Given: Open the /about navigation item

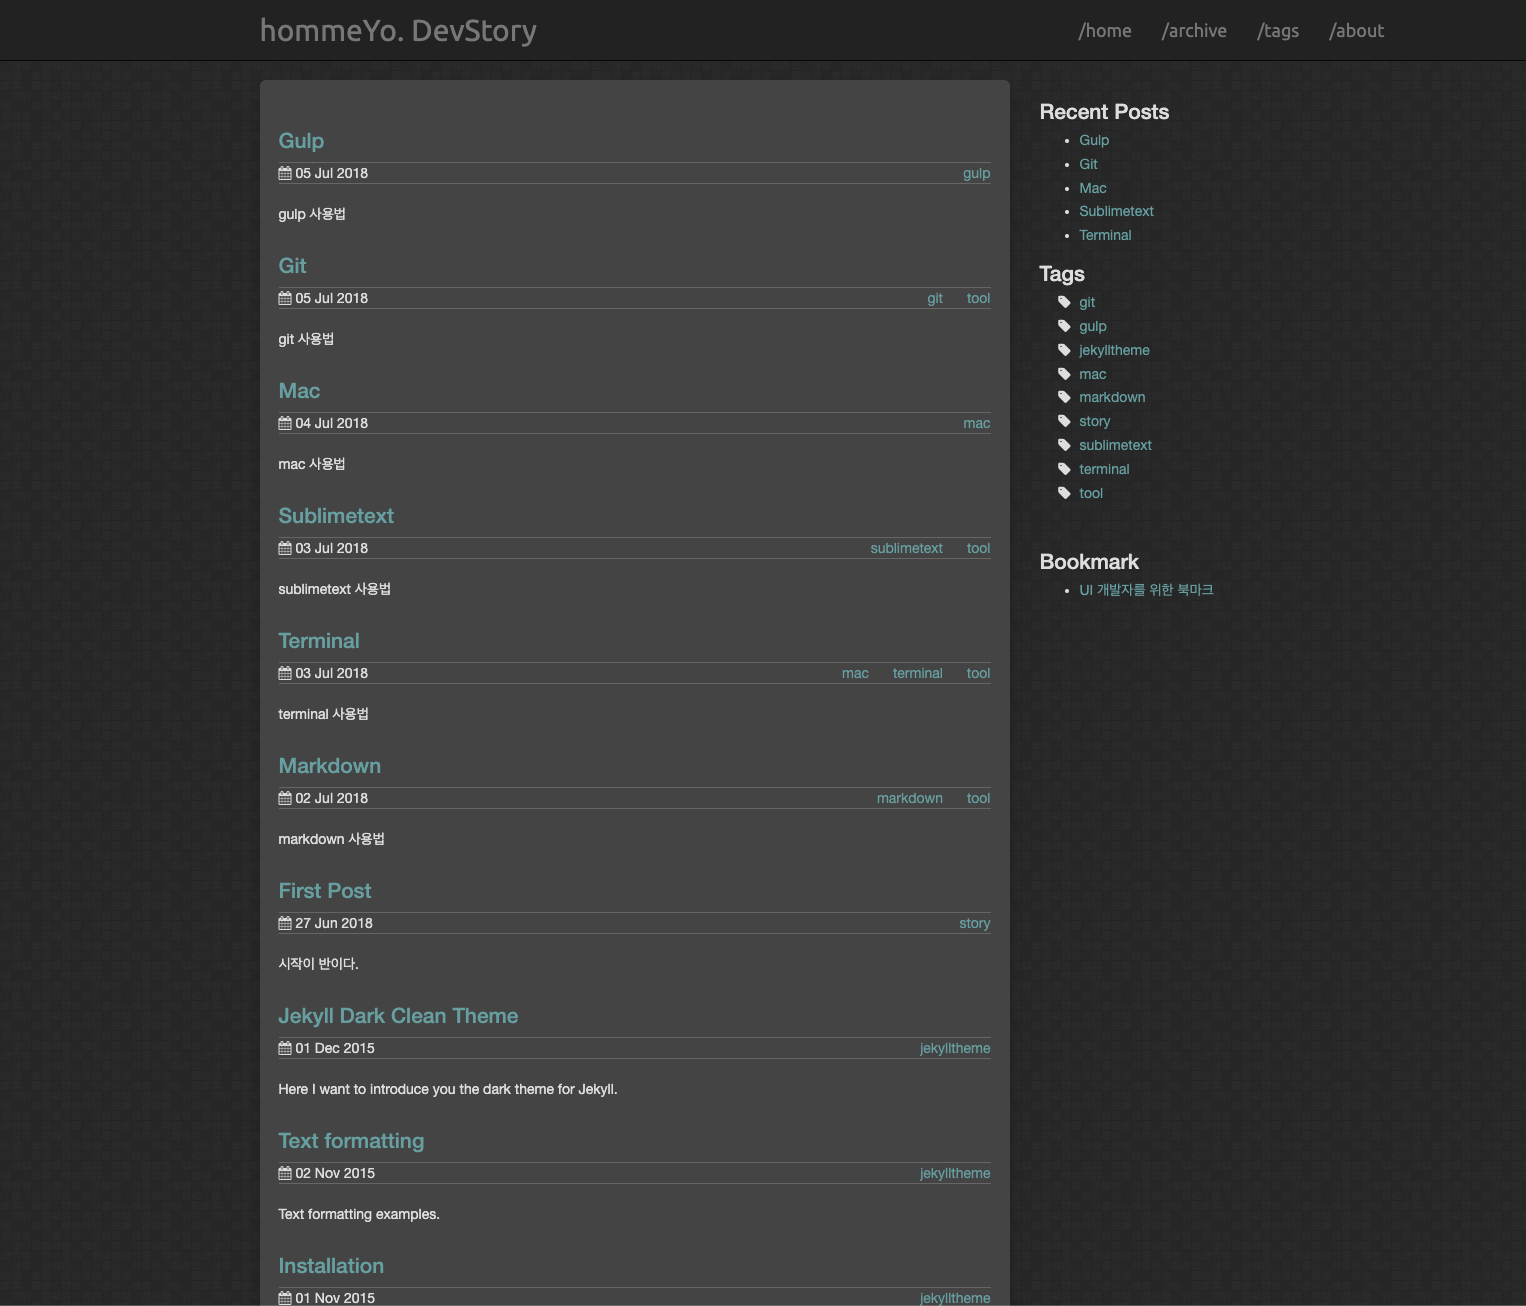Looking at the screenshot, I should [x=1356, y=30].
